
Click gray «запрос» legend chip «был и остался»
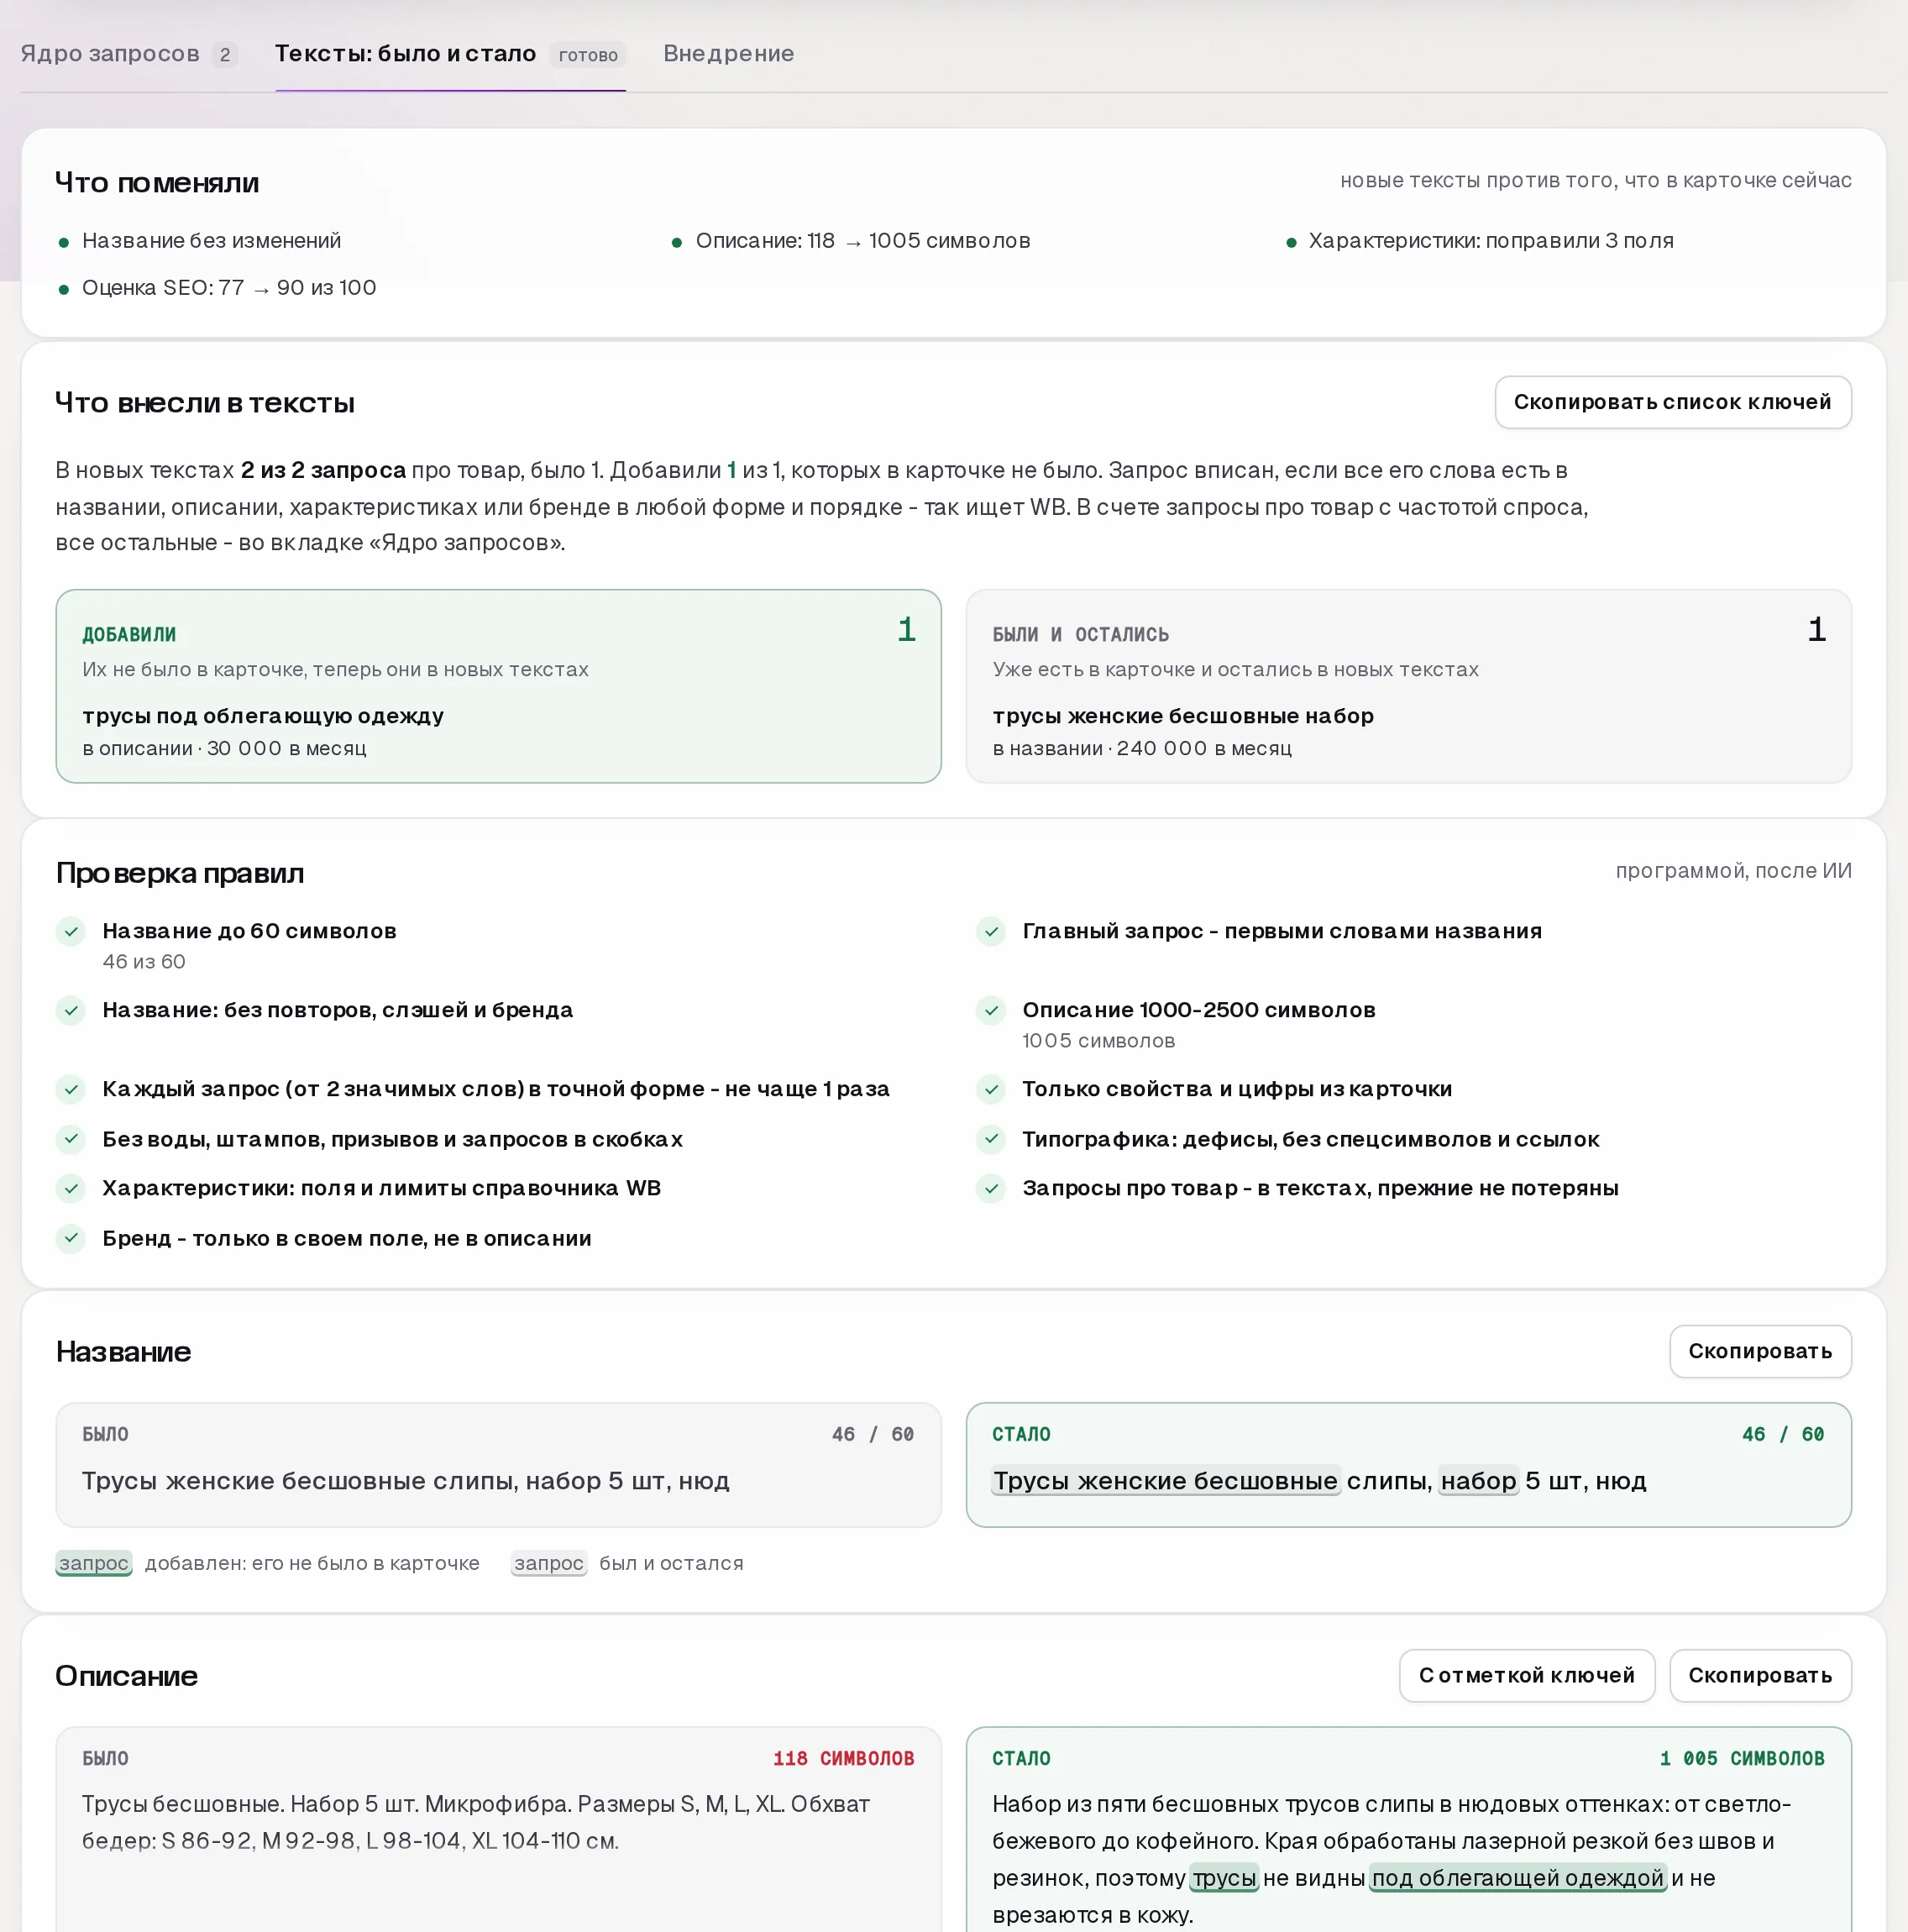[x=549, y=1563]
